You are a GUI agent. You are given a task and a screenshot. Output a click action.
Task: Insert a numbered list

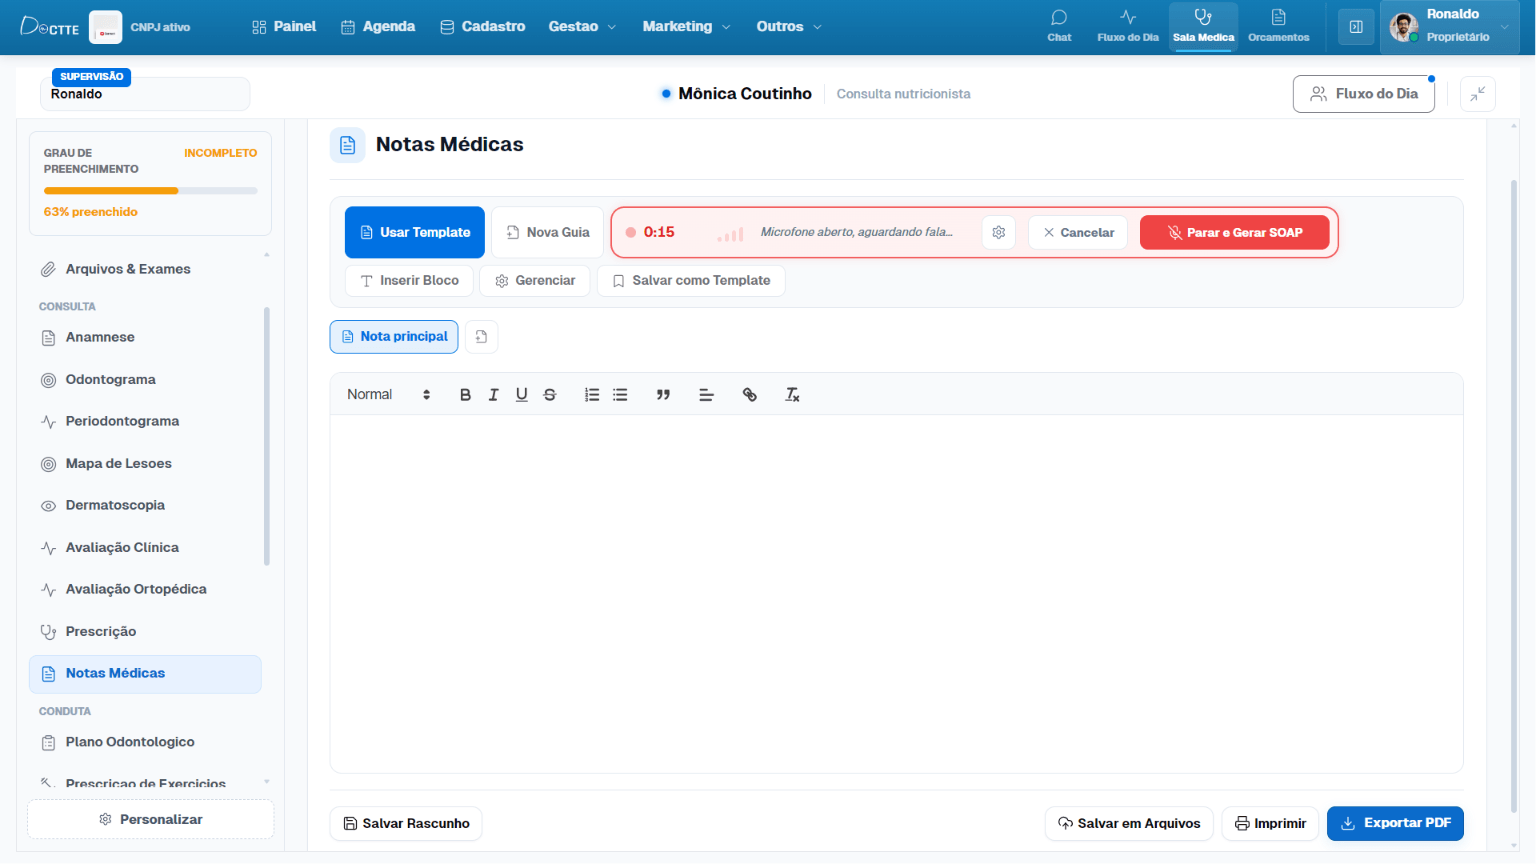[x=592, y=395]
